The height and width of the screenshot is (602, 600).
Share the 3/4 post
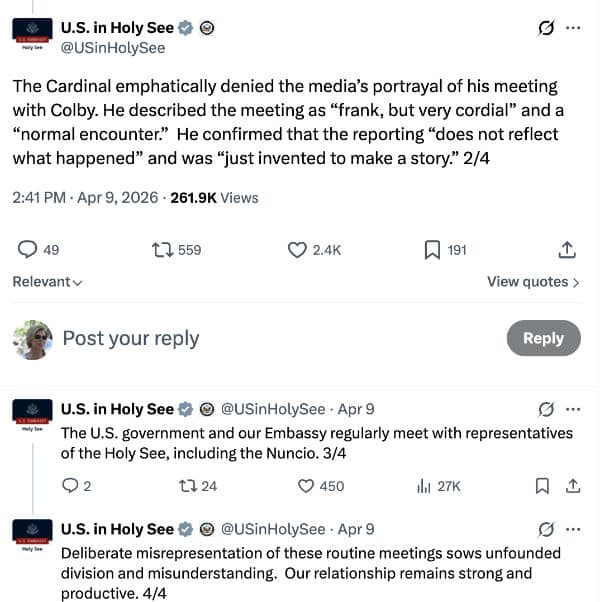[x=573, y=486]
